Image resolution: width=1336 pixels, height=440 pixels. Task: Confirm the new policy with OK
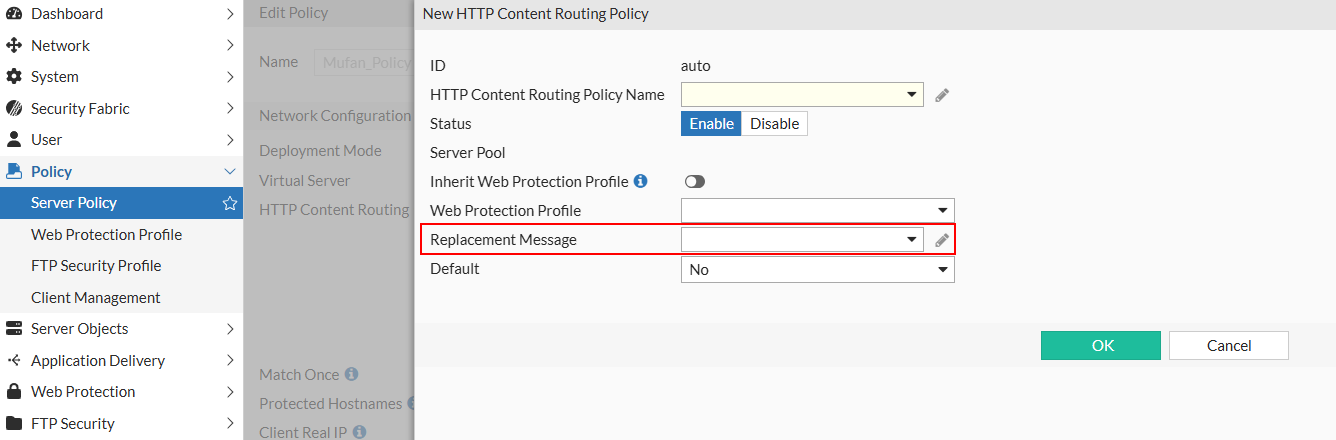[x=1101, y=346]
